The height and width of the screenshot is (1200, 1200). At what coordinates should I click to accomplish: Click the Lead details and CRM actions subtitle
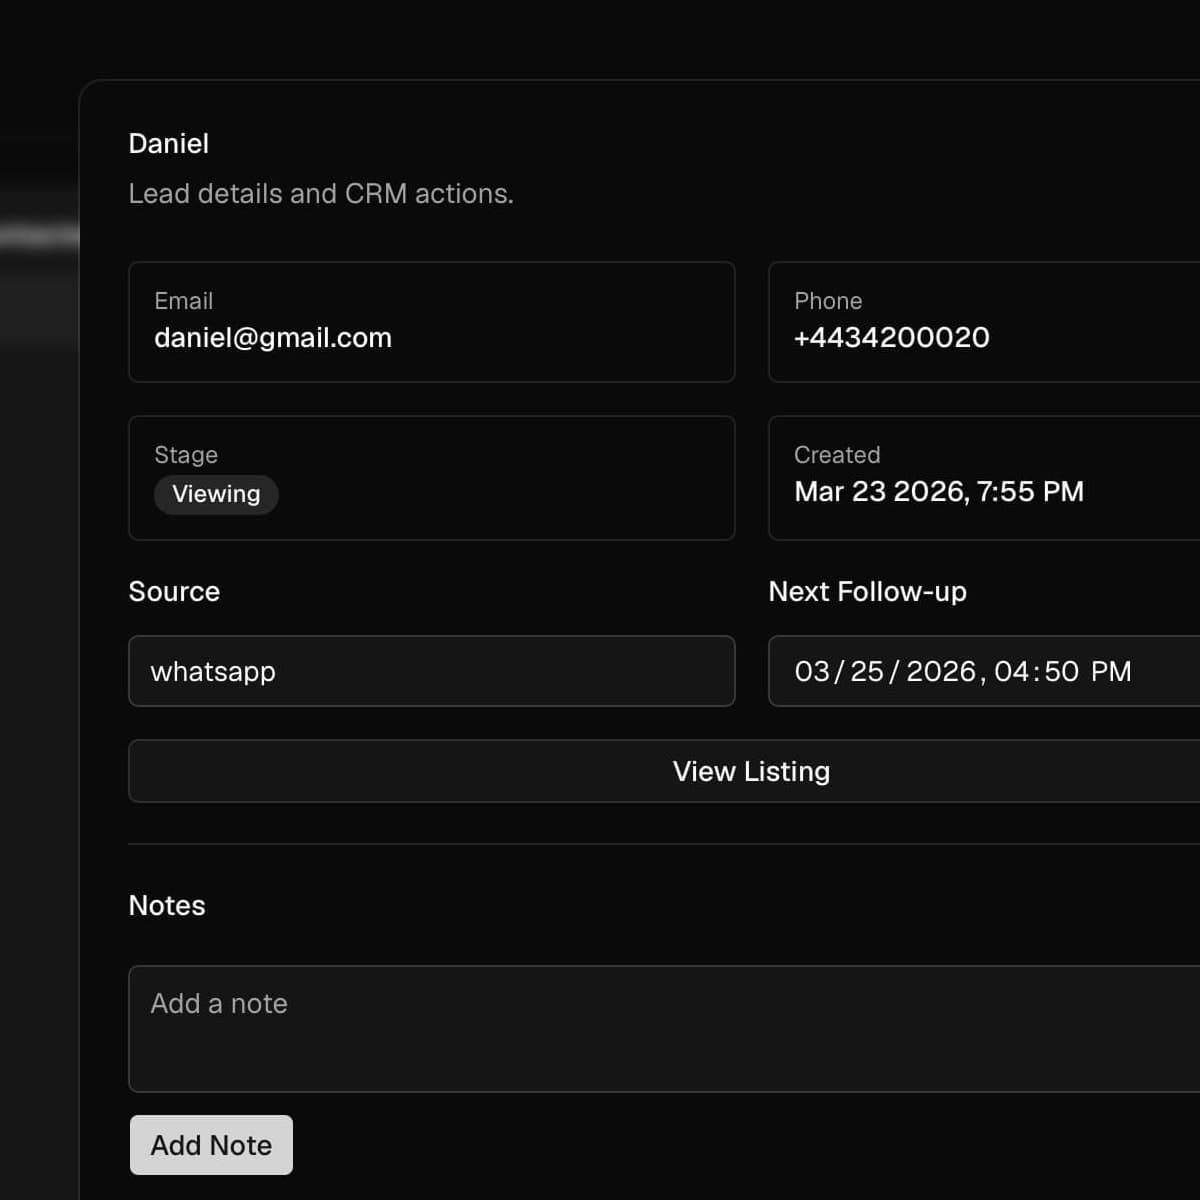pyautogui.click(x=321, y=193)
